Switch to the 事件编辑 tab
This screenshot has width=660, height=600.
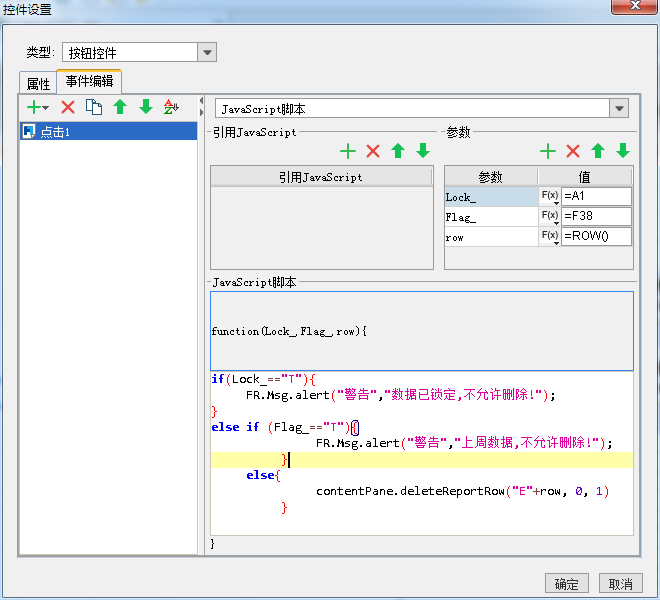click(89, 81)
